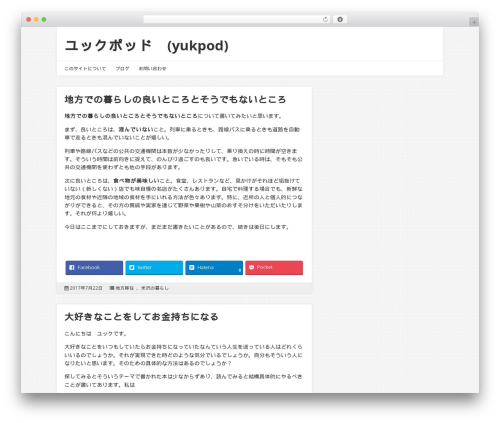This screenshot has width=500, height=423.
Task: Share post via Facebook button
Action: 94,268
